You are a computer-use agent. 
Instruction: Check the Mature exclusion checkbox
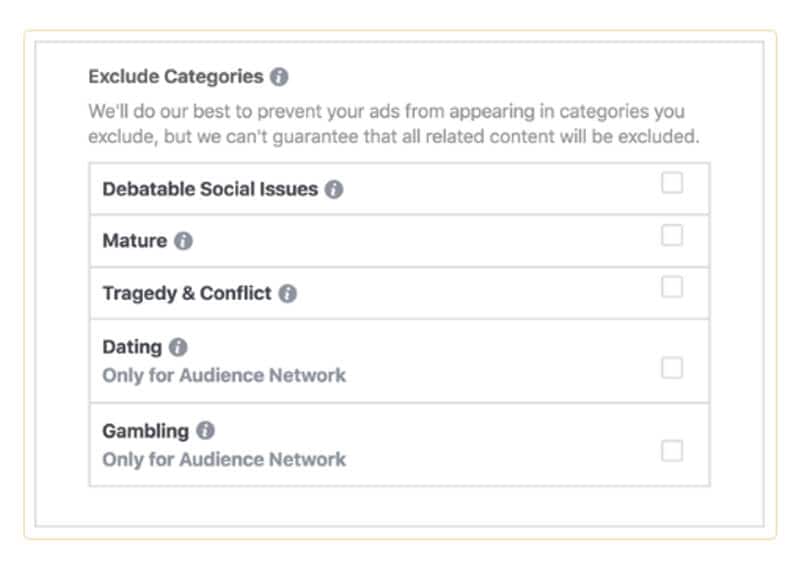(672, 236)
